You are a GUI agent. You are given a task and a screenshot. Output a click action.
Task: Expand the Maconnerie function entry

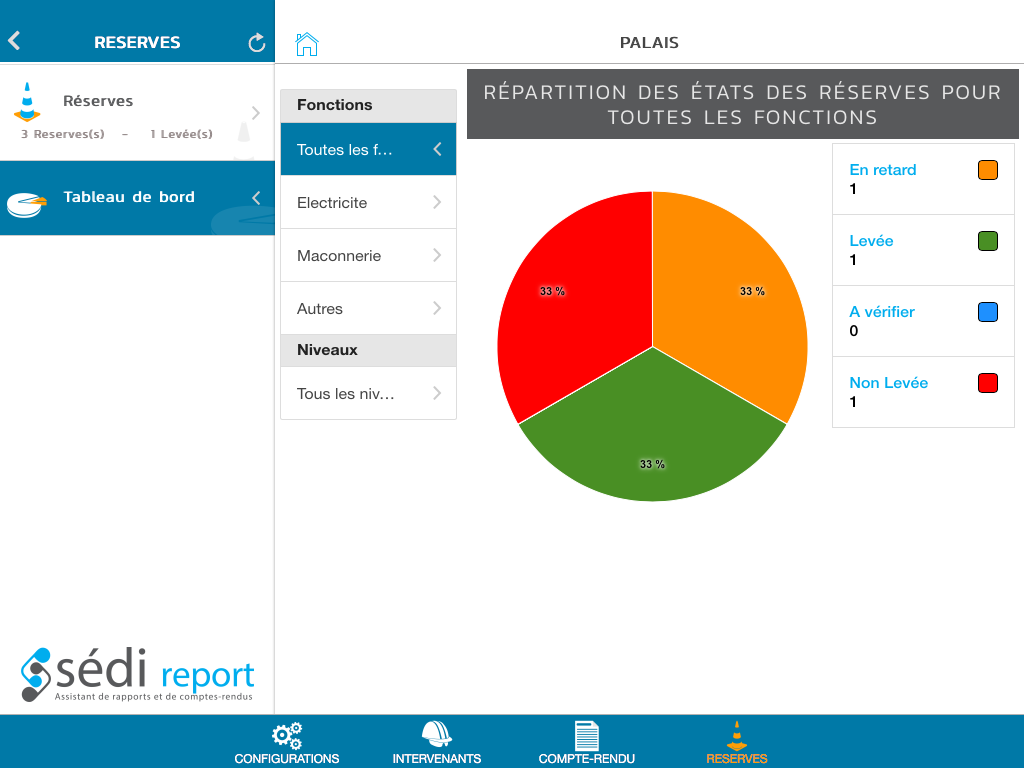pyautogui.click(x=368, y=256)
